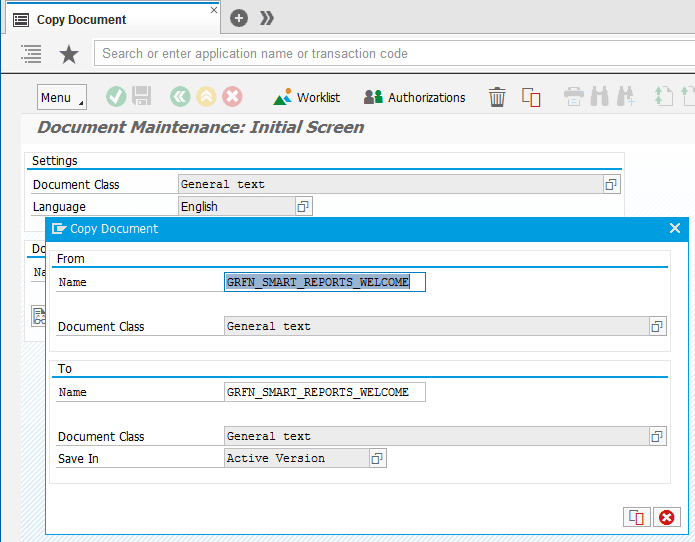Confirm copy with dialog's bottom Copy icon
Image resolution: width=695 pixels, height=542 pixels.
point(636,517)
